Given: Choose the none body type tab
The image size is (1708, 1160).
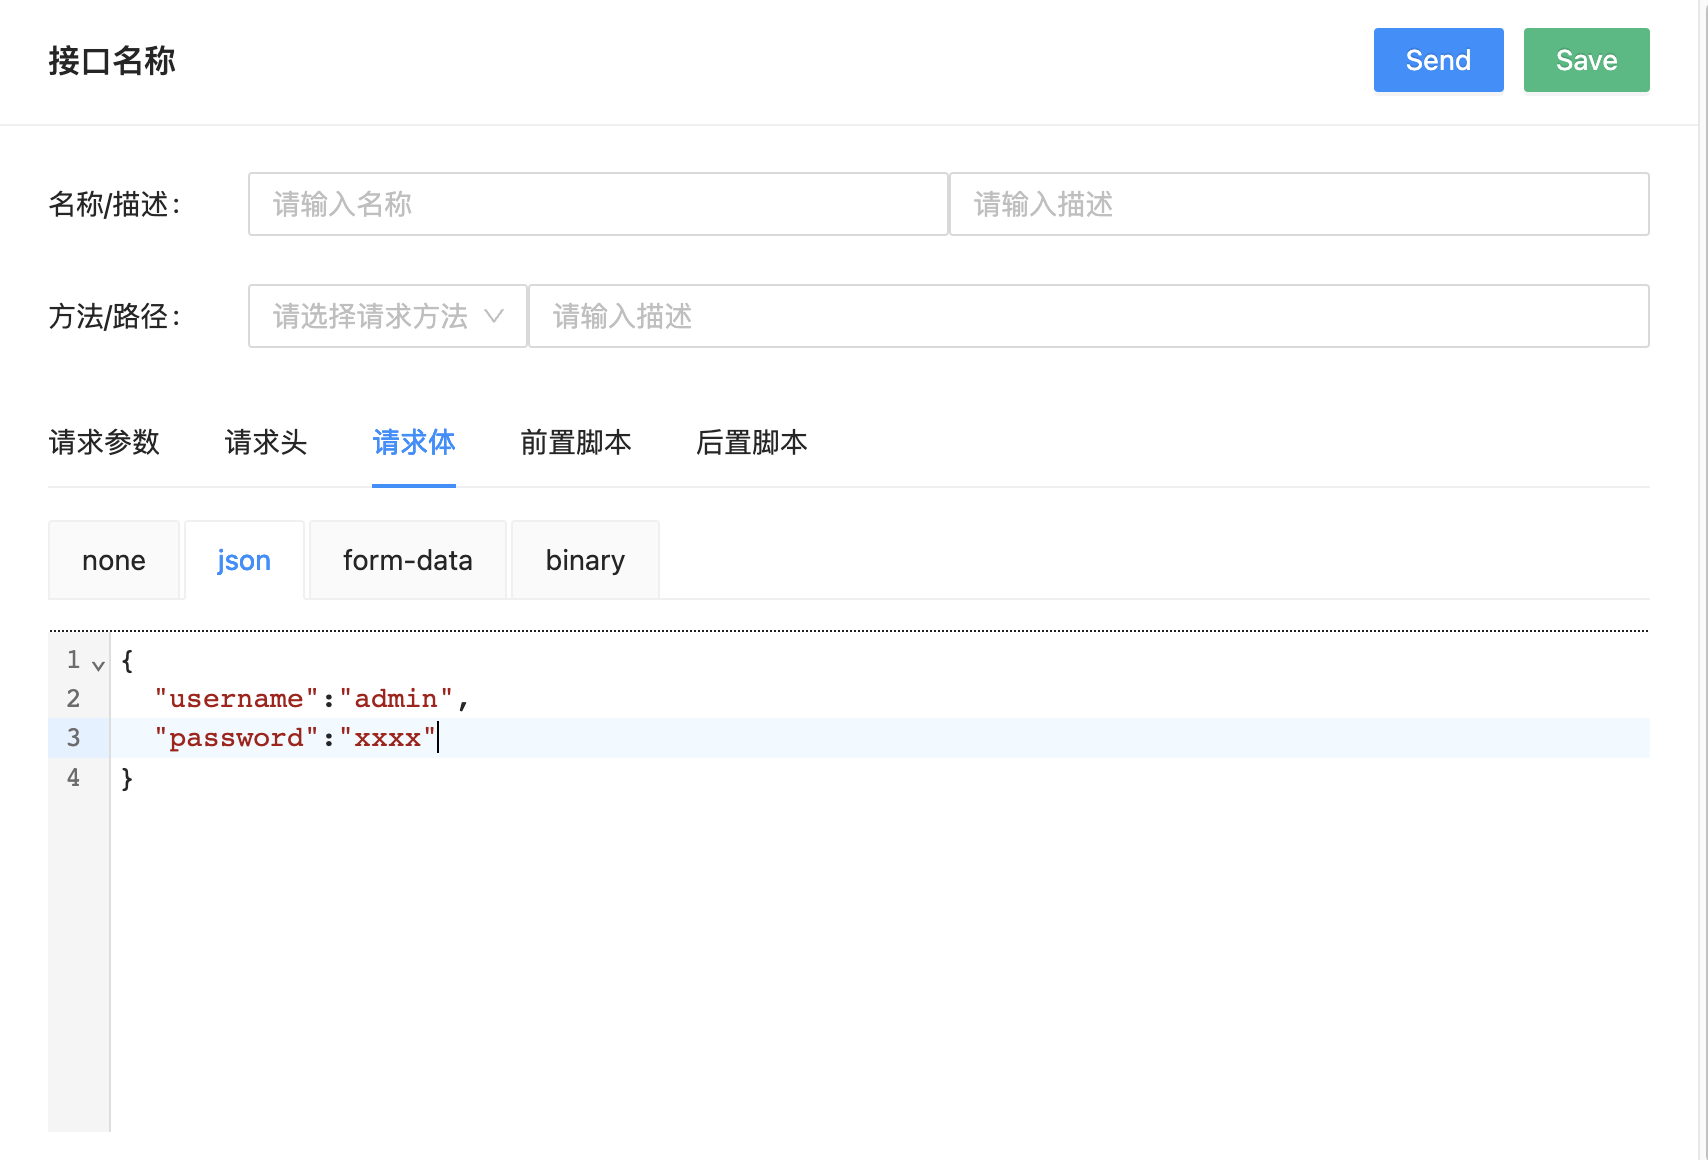Looking at the screenshot, I should coord(114,560).
